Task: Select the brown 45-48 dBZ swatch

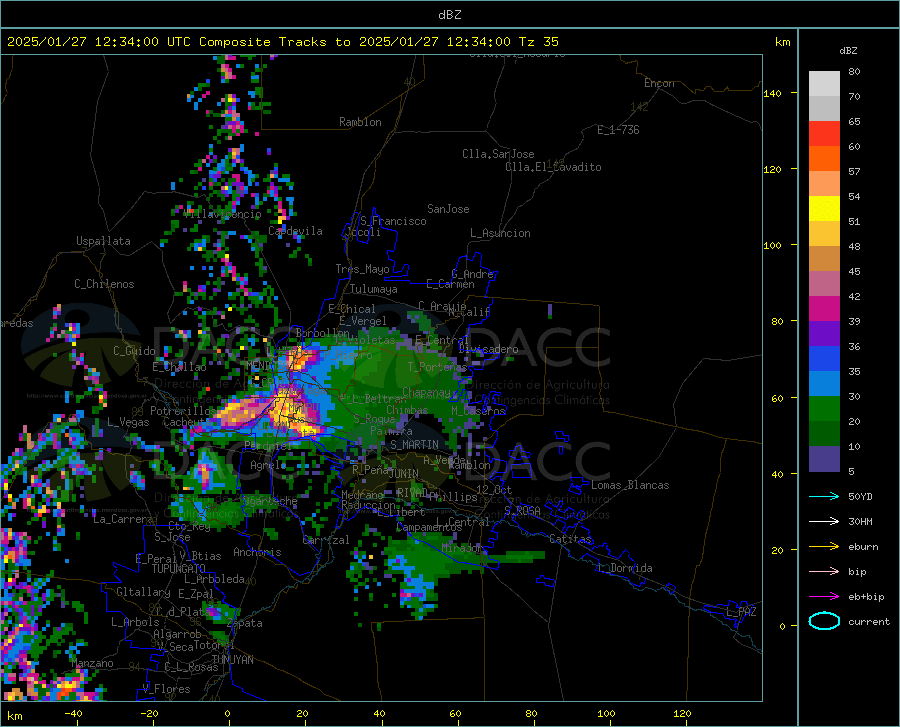Action: pyautogui.click(x=824, y=259)
